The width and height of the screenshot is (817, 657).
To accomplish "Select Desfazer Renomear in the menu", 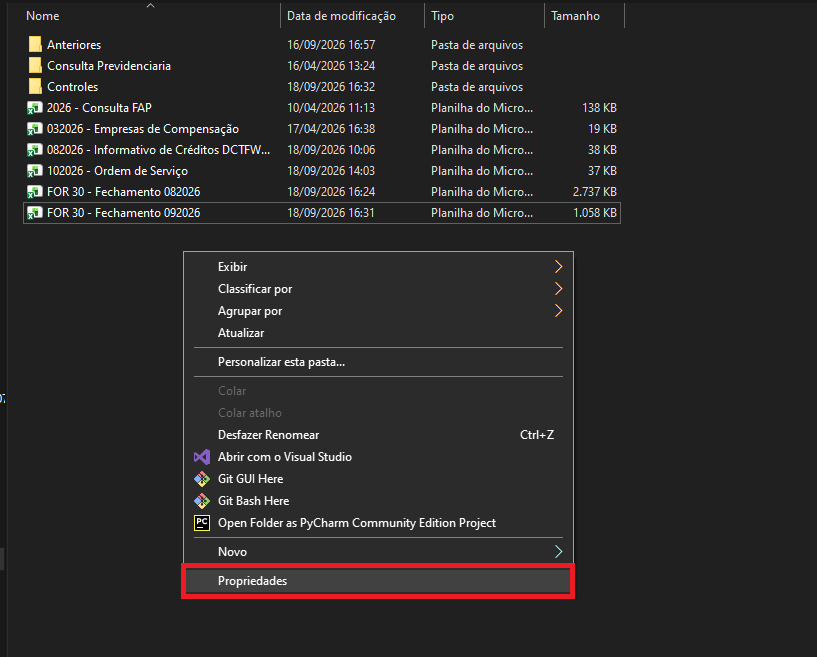I will [378, 435].
